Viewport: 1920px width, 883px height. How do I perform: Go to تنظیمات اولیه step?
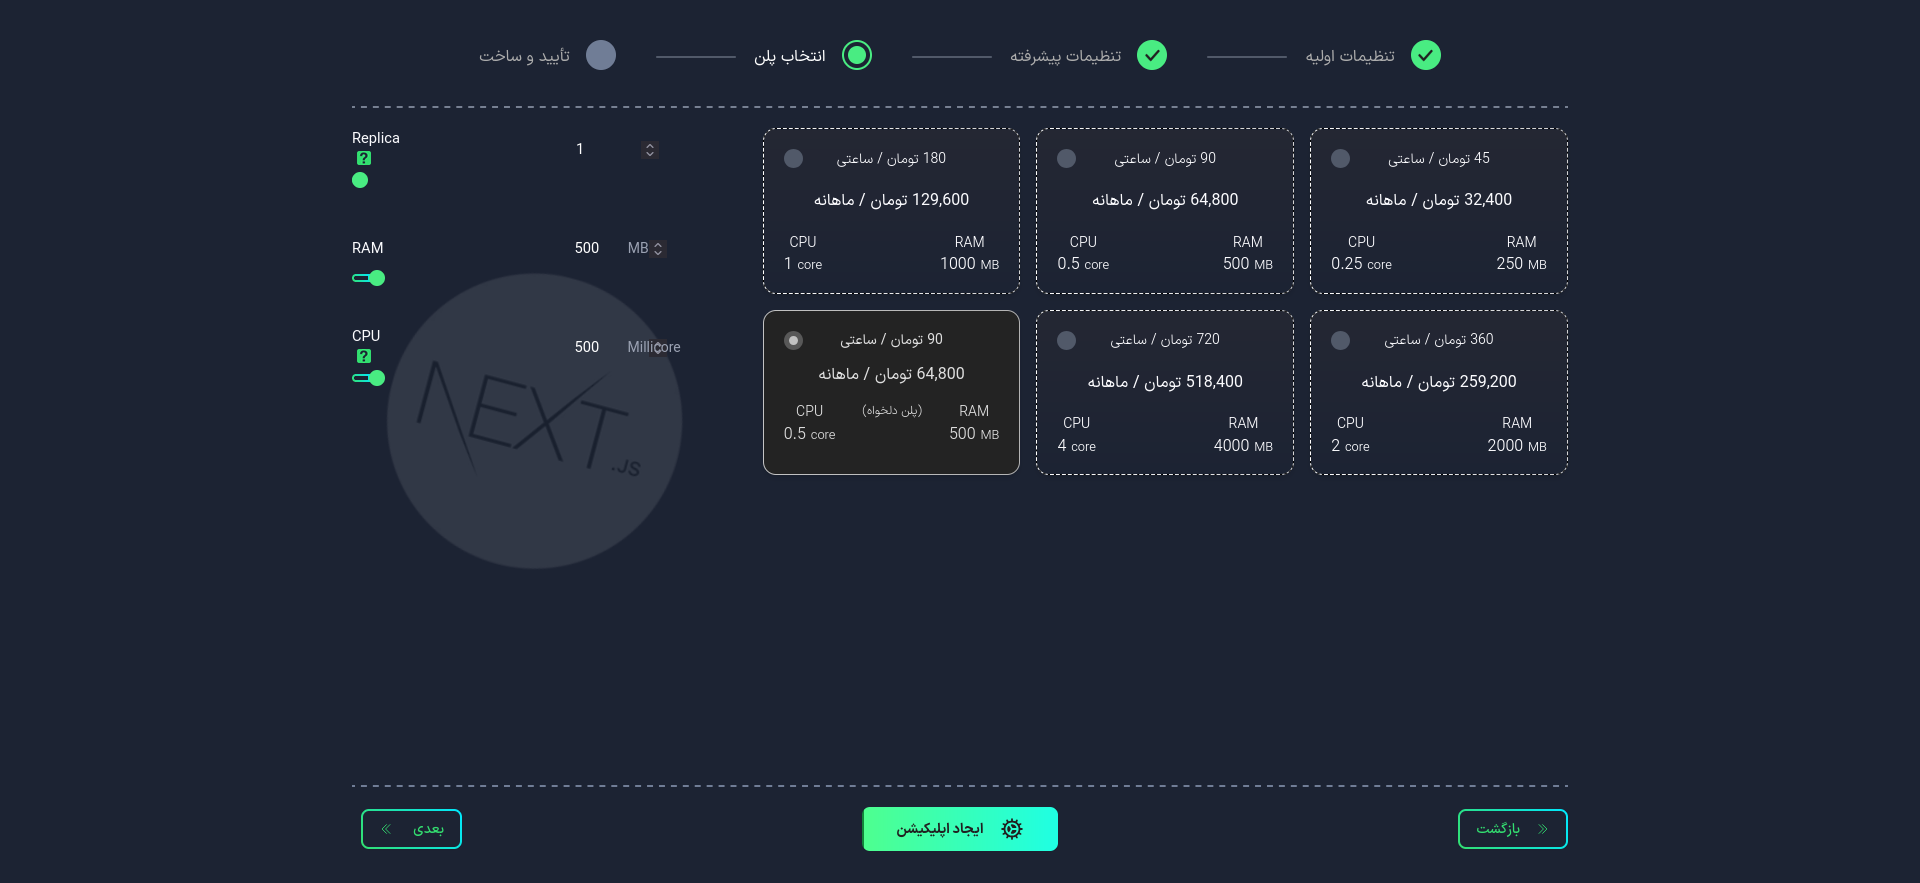[x=1350, y=56]
